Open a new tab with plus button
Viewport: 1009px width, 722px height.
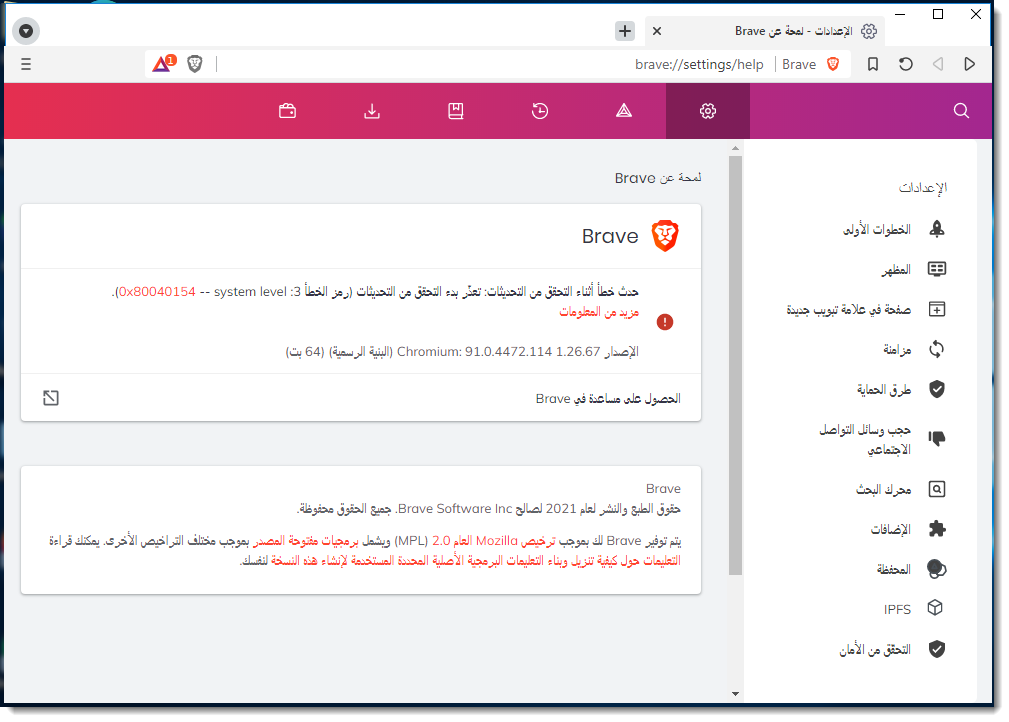point(625,31)
